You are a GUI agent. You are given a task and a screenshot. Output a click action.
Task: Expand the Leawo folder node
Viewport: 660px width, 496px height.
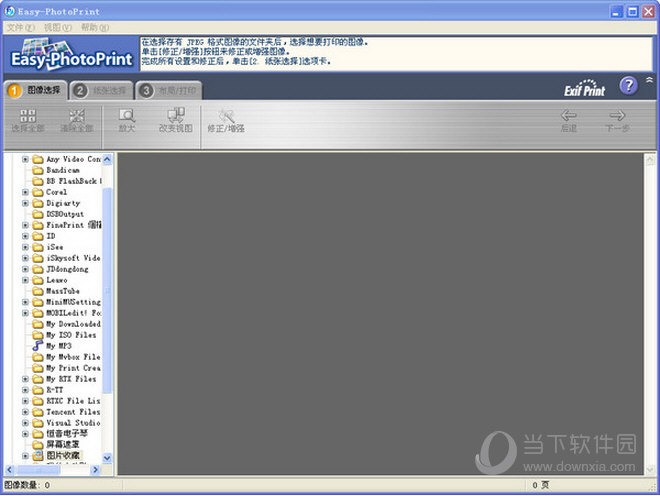[x=25, y=280]
